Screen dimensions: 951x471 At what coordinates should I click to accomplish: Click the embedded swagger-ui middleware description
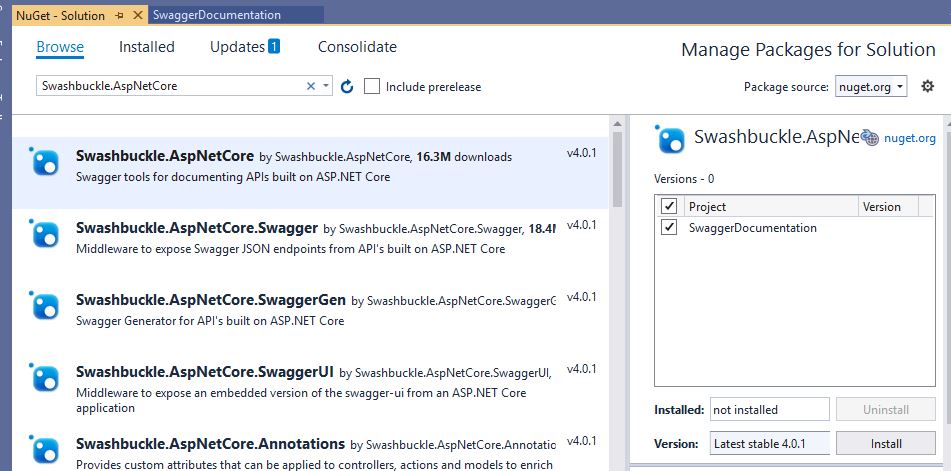click(x=301, y=400)
